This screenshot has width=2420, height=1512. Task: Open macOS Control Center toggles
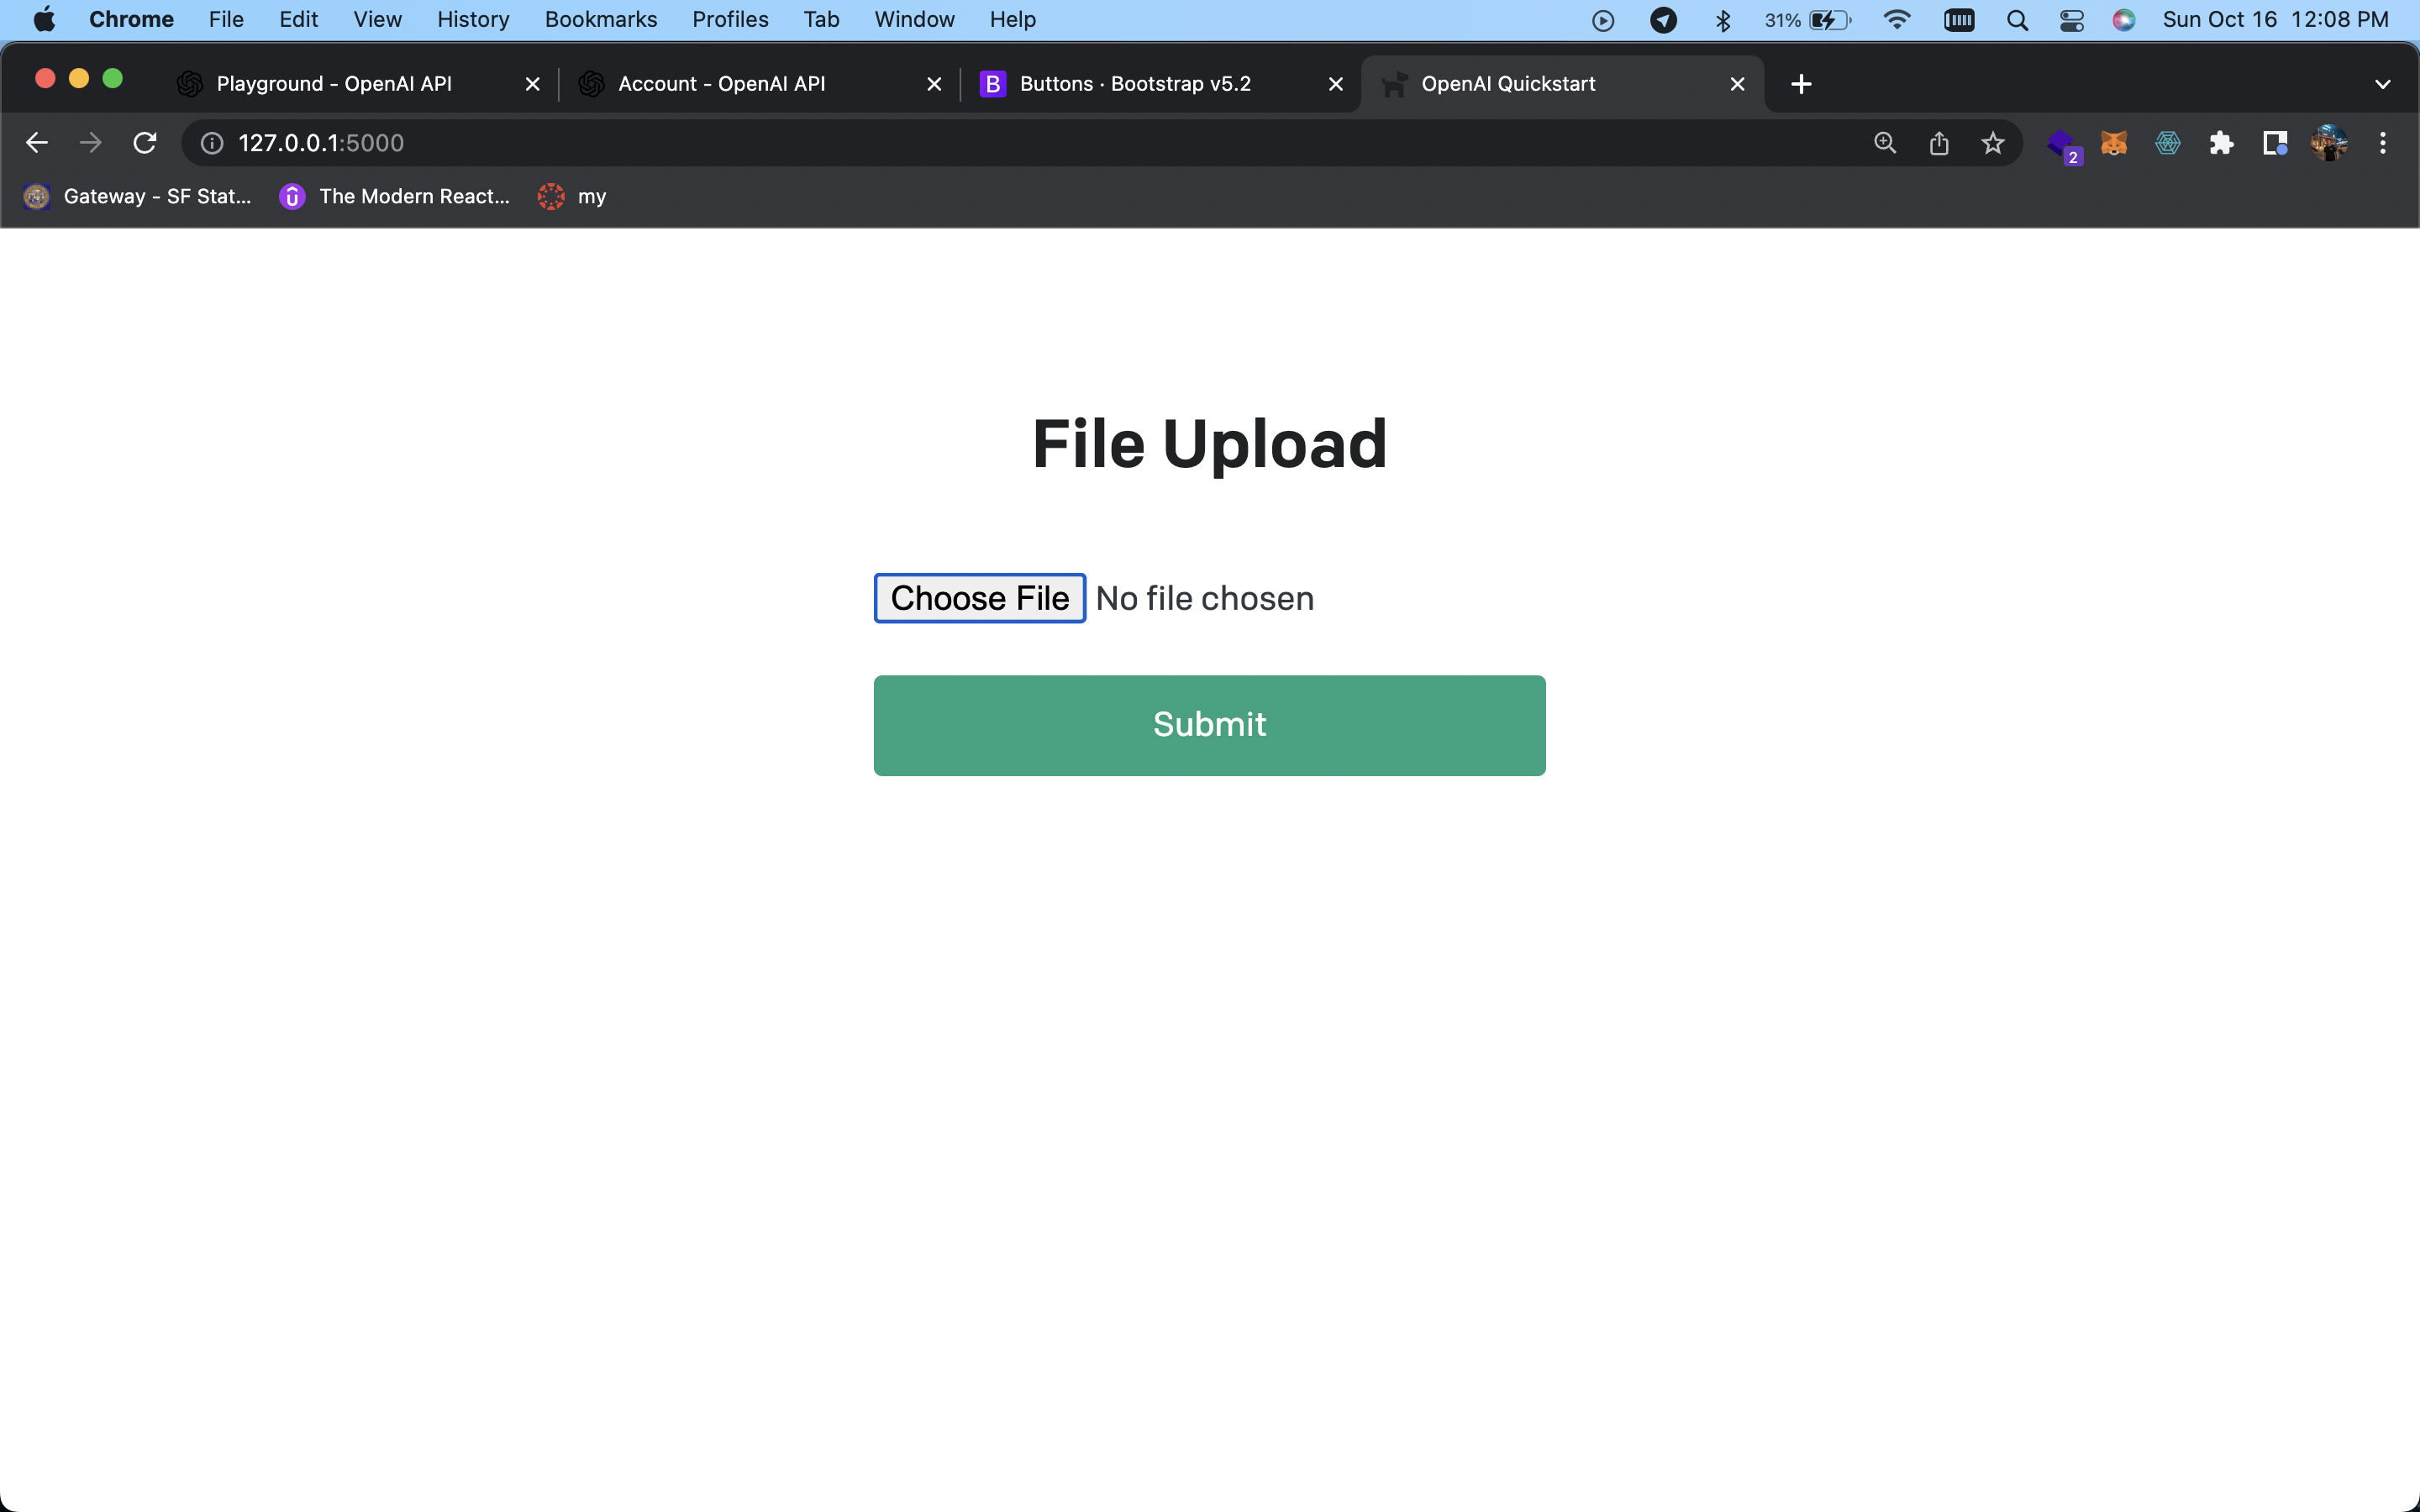pos(2071,20)
